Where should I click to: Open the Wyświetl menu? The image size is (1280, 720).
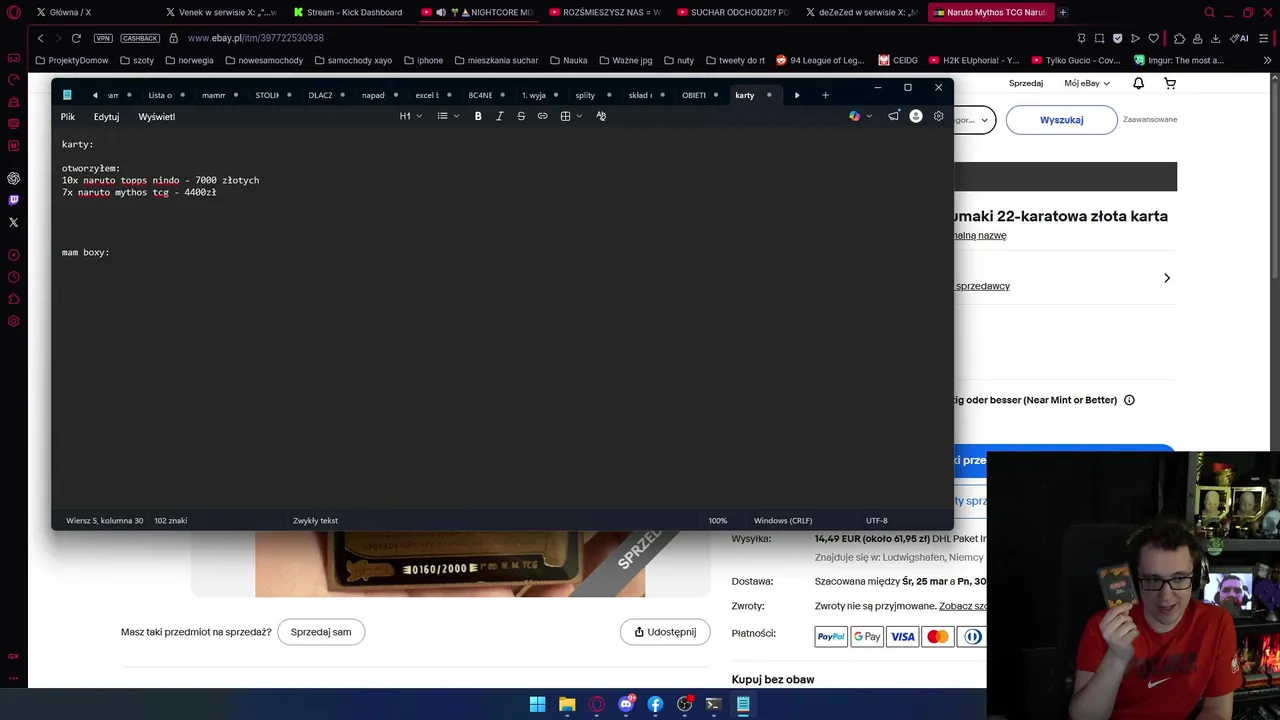tap(156, 116)
